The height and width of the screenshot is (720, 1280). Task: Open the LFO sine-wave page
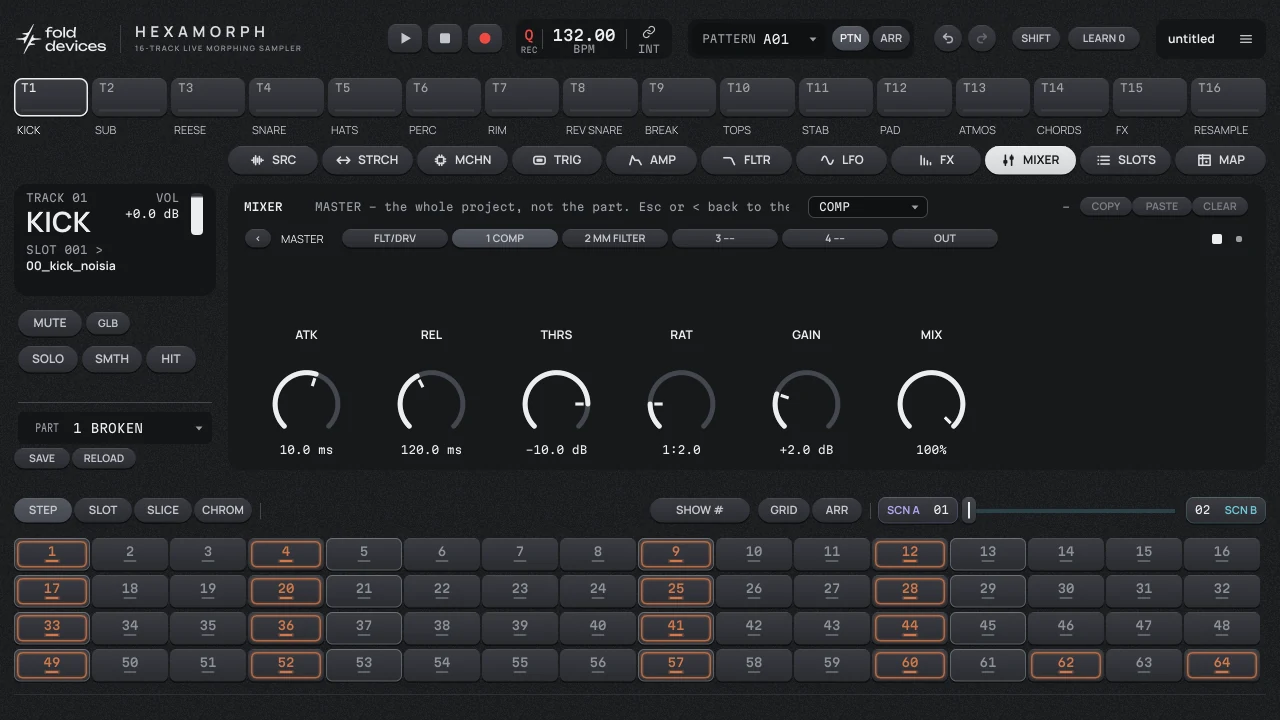840,160
